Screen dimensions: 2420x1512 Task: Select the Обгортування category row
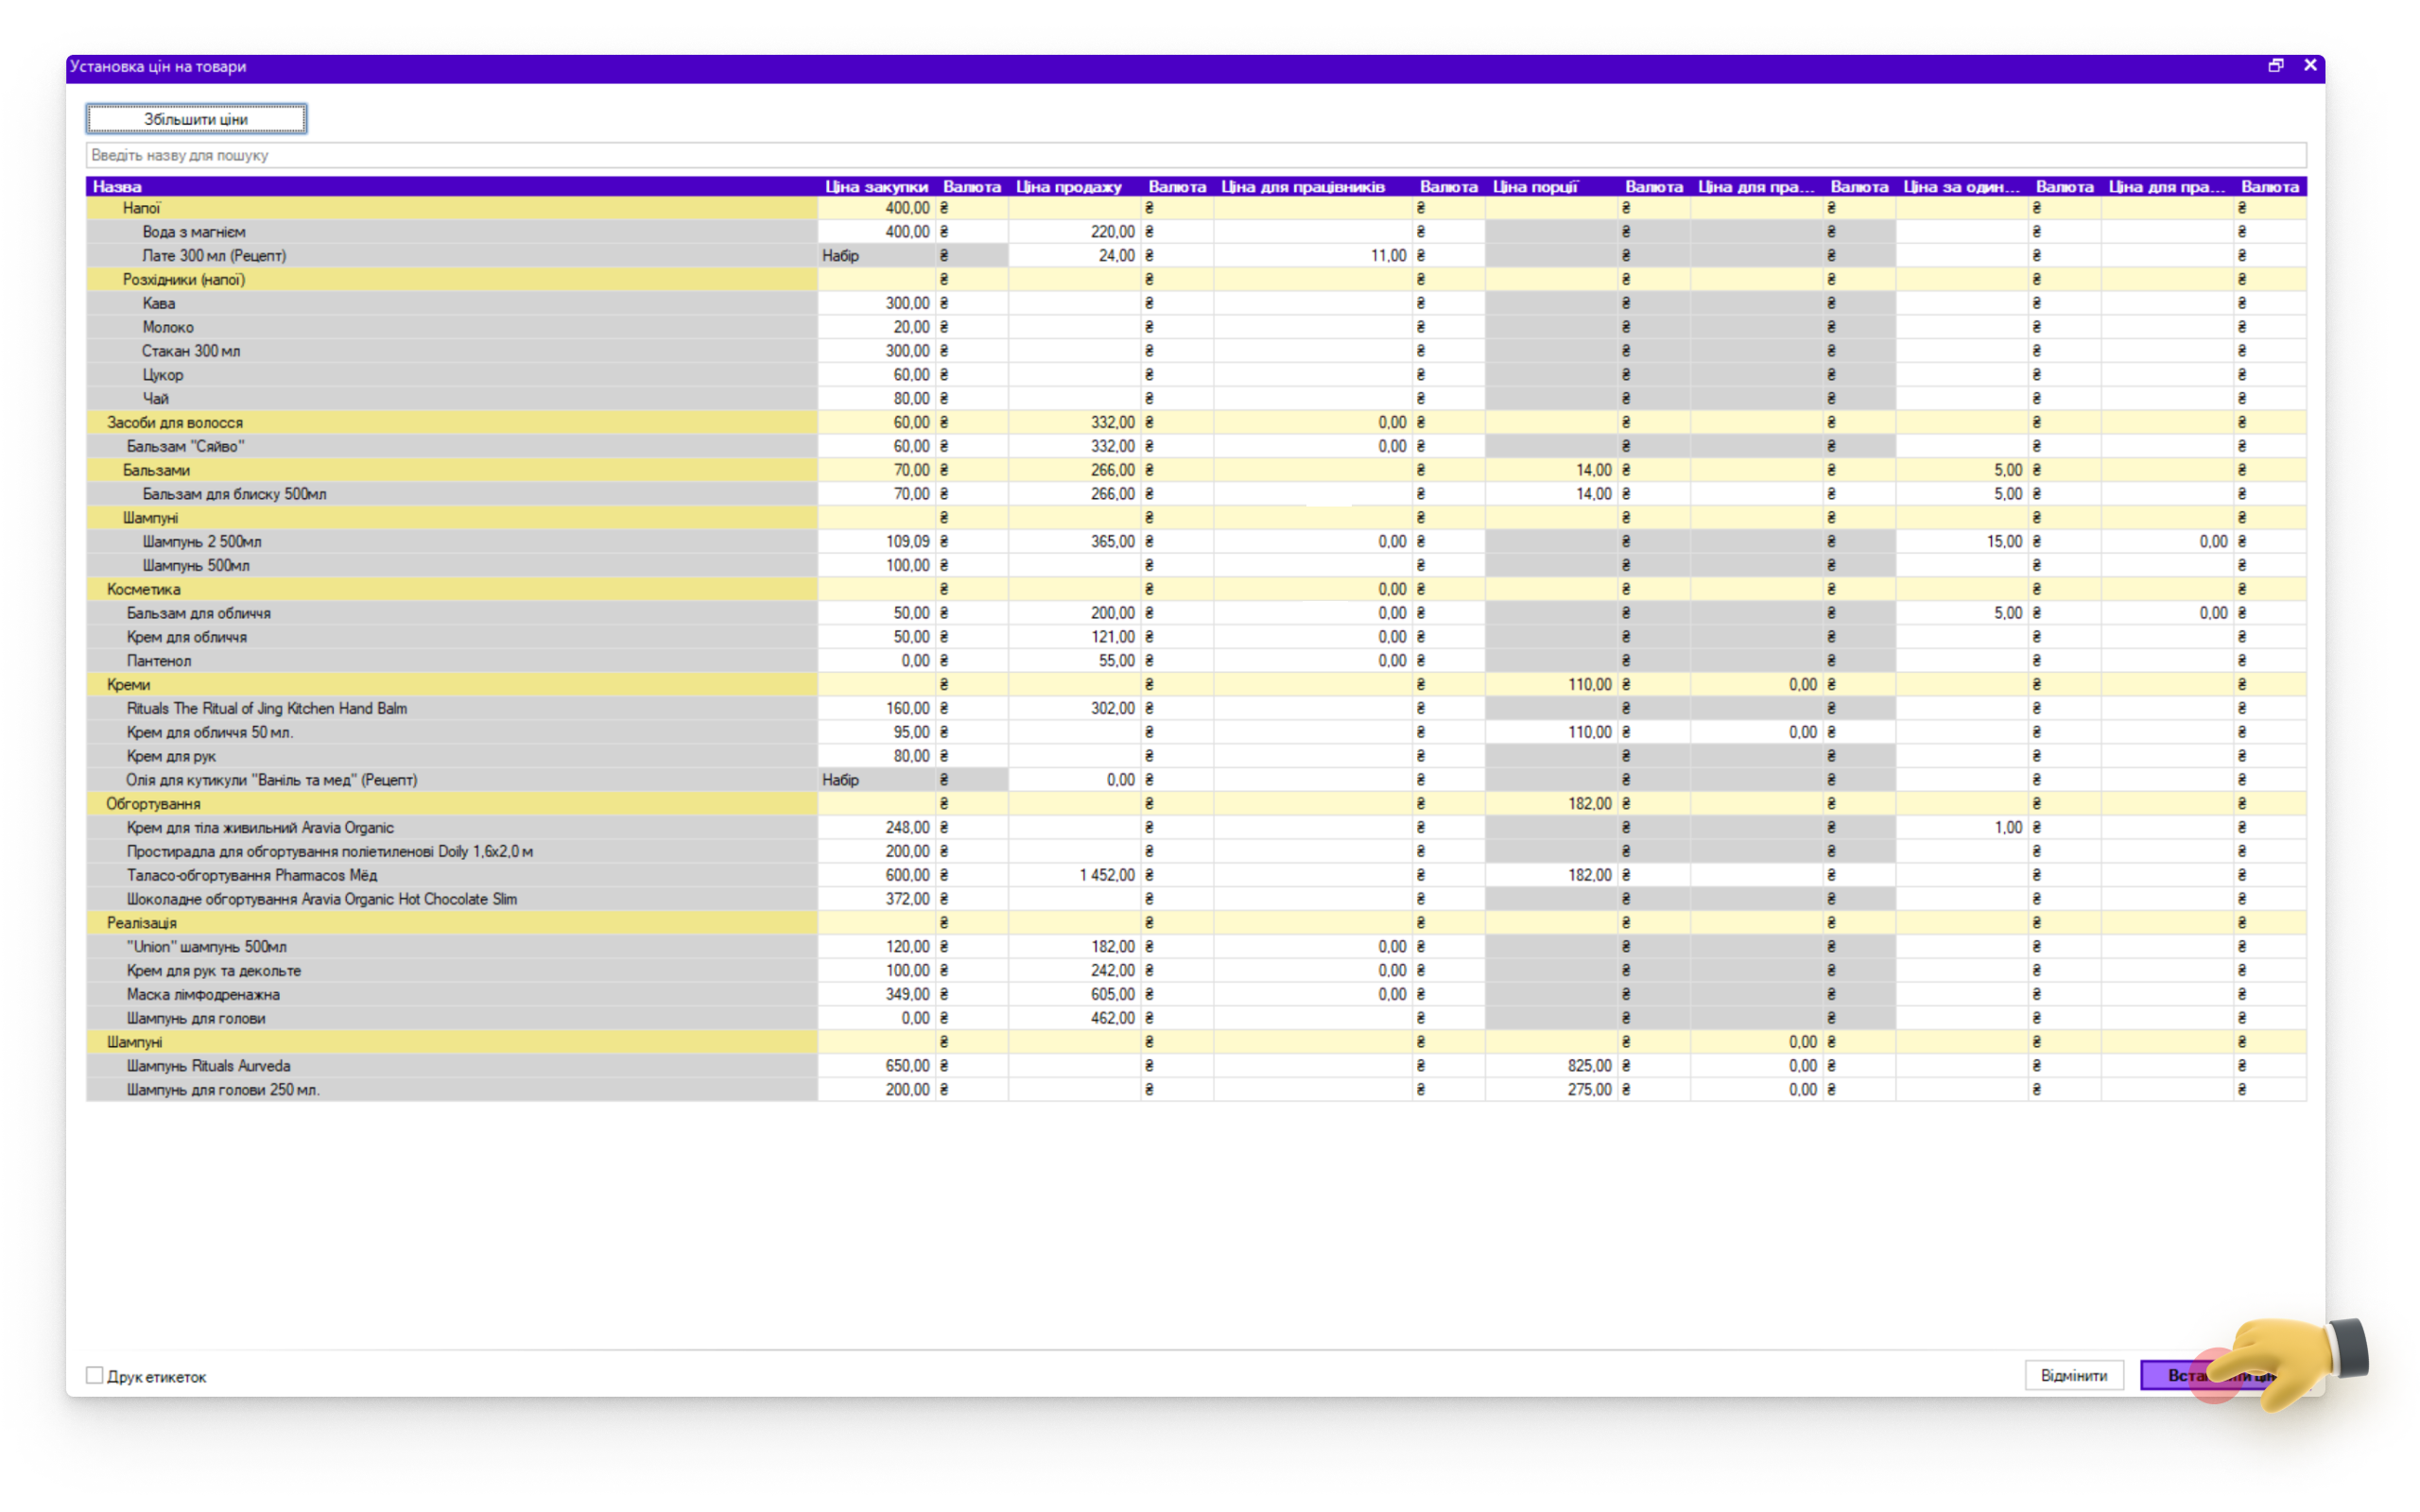1196,803
